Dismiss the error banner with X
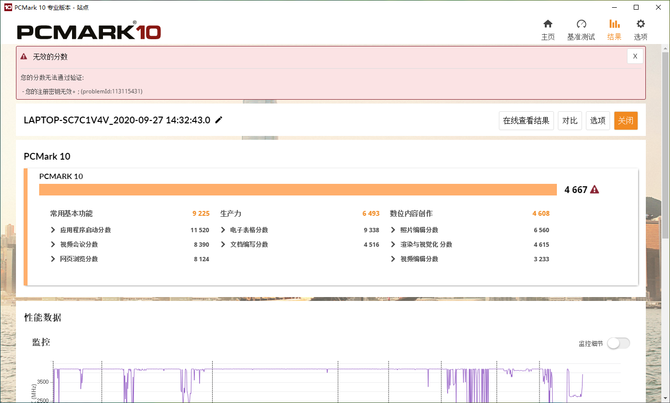The height and width of the screenshot is (403, 670). click(634, 57)
